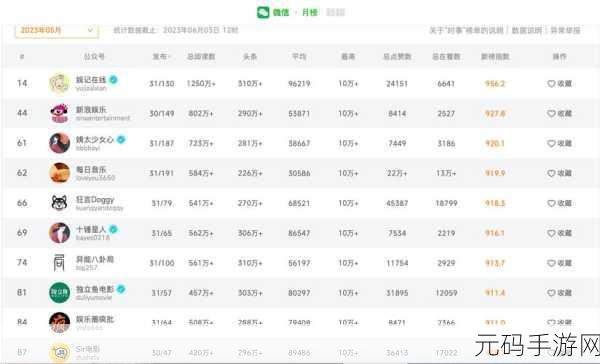Switch to the 月榜 monthly ranking tab
The width and height of the screenshot is (600, 364).
click(310, 12)
